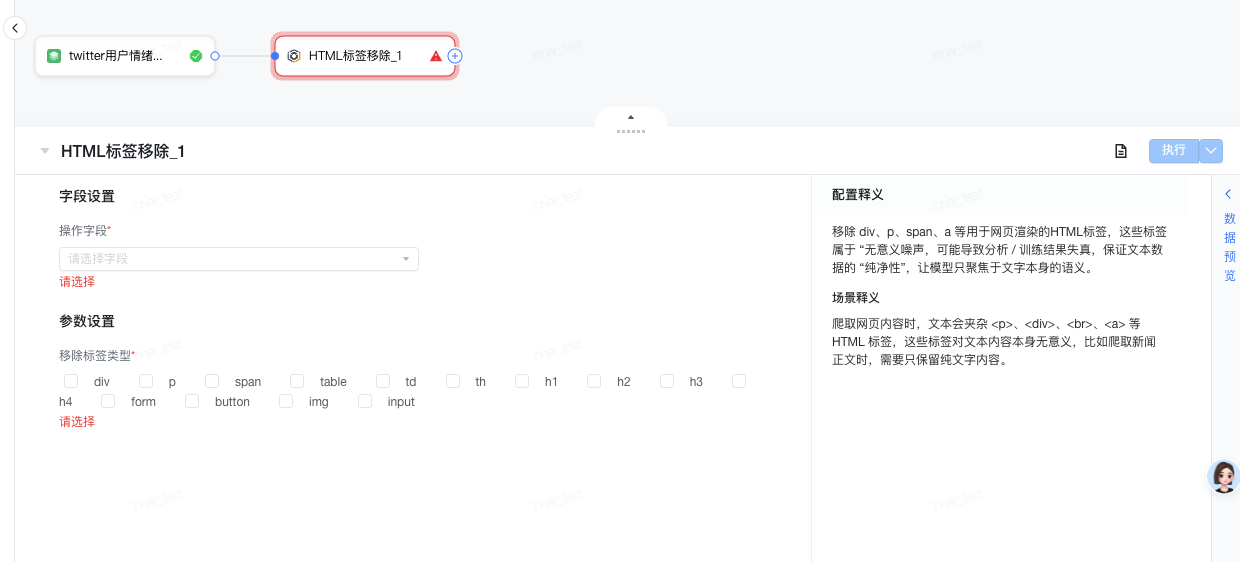Click the green twitter dataset node icon
The width and height of the screenshot is (1240, 562).
click(x=54, y=56)
